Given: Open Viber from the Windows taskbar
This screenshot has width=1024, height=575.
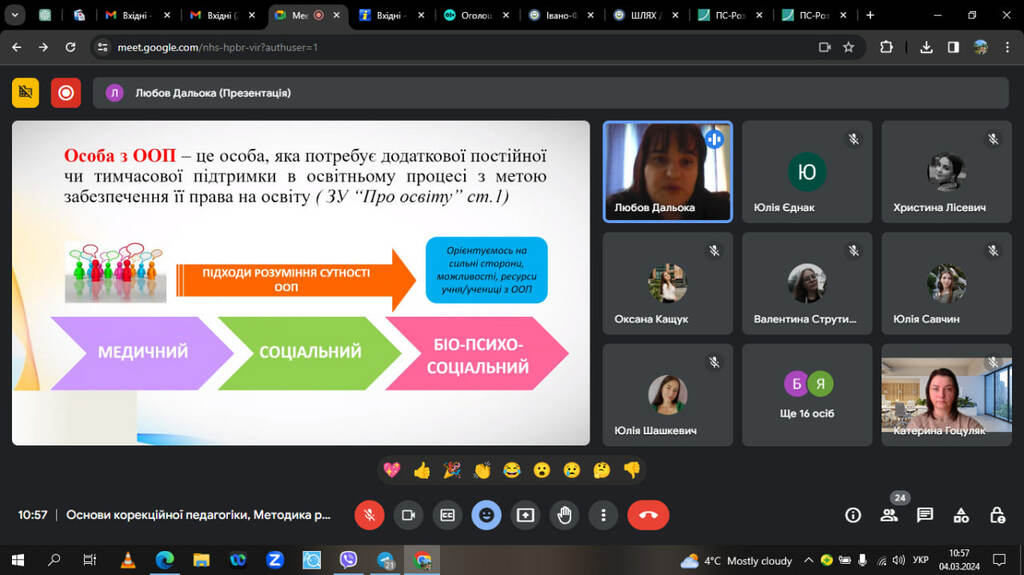Looking at the screenshot, I should pos(348,560).
